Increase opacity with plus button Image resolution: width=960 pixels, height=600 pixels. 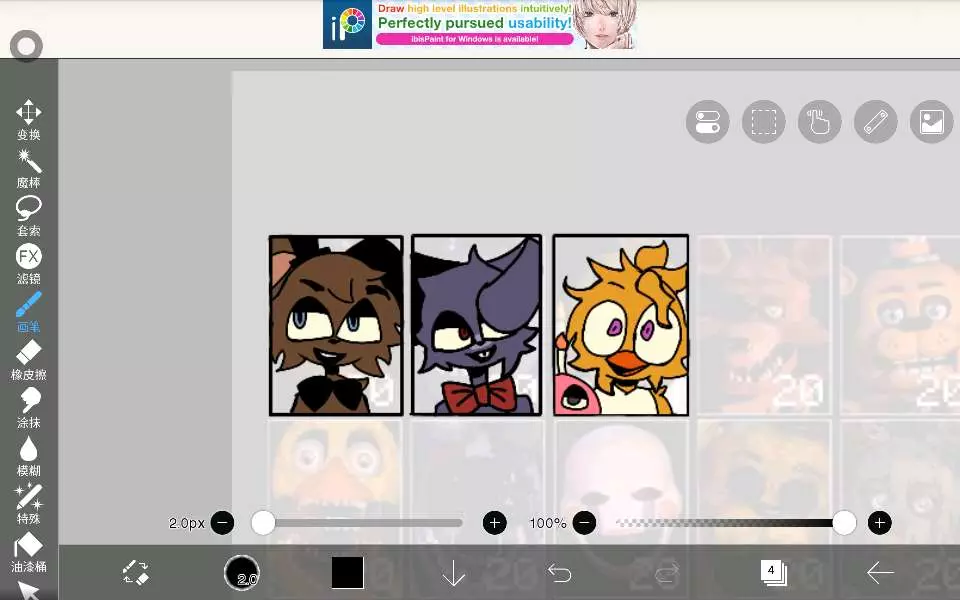880,523
